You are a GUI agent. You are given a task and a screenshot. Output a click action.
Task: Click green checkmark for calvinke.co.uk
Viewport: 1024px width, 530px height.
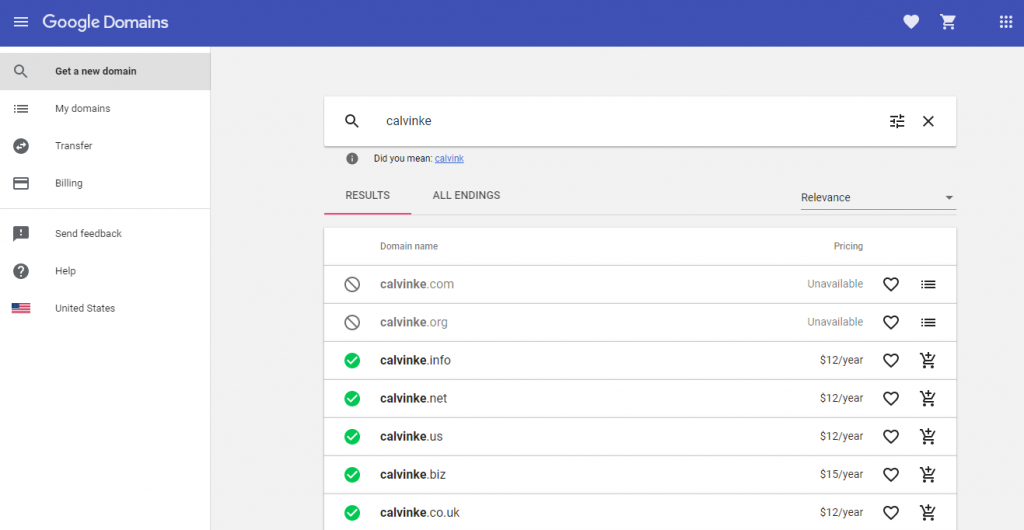pyautogui.click(x=352, y=512)
